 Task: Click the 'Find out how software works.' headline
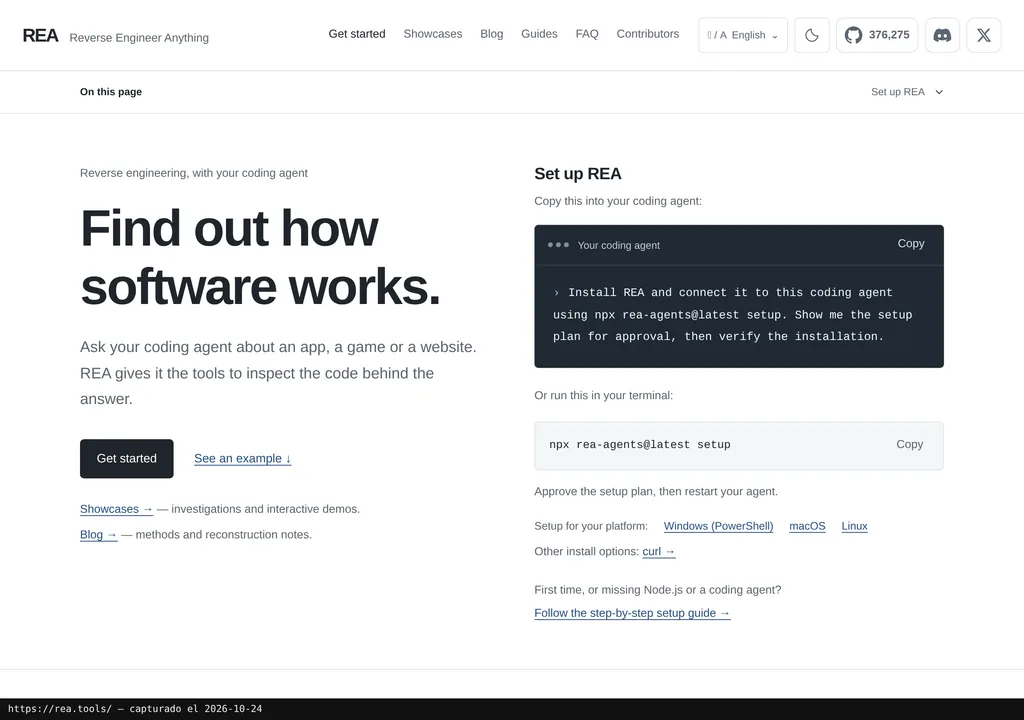point(261,257)
